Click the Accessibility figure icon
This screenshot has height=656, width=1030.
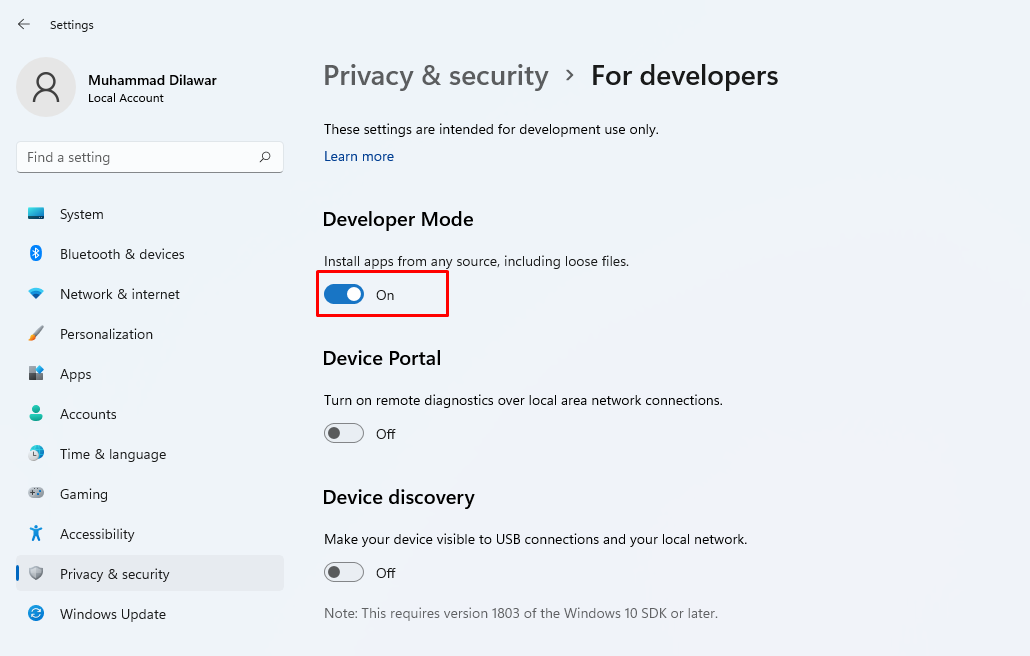pos(36,533)
